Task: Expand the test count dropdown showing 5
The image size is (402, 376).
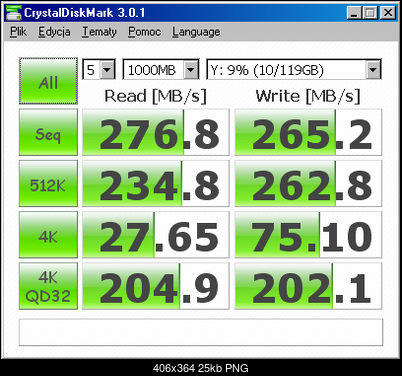Action: click(107, 70)
